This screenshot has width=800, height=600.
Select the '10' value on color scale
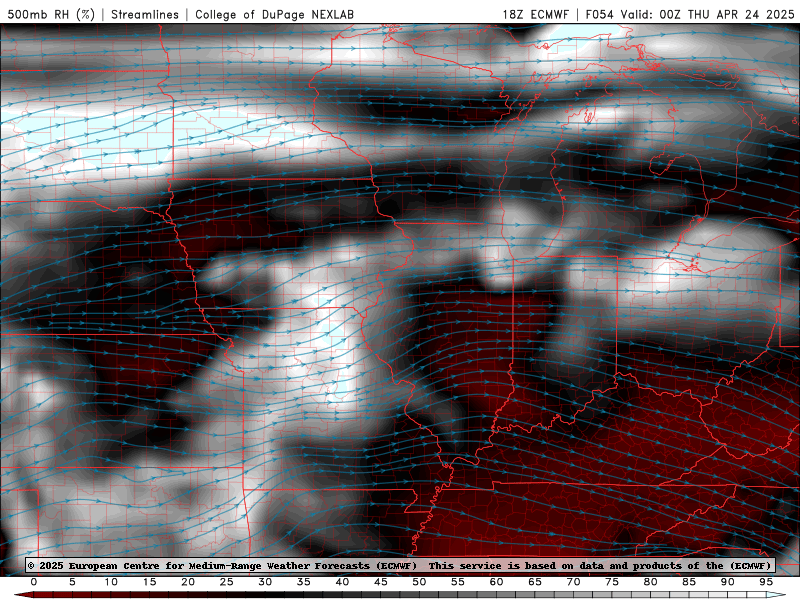111,582
